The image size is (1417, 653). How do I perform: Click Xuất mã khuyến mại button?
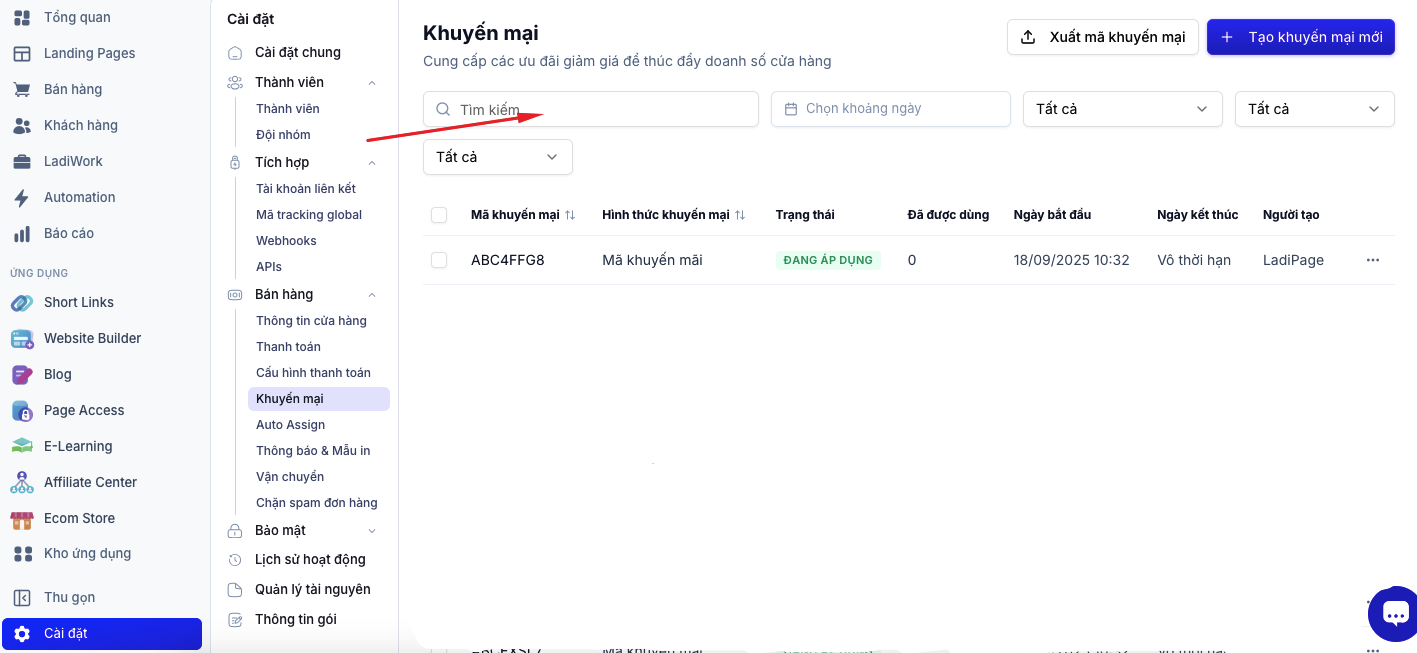tap(1103, 37)
